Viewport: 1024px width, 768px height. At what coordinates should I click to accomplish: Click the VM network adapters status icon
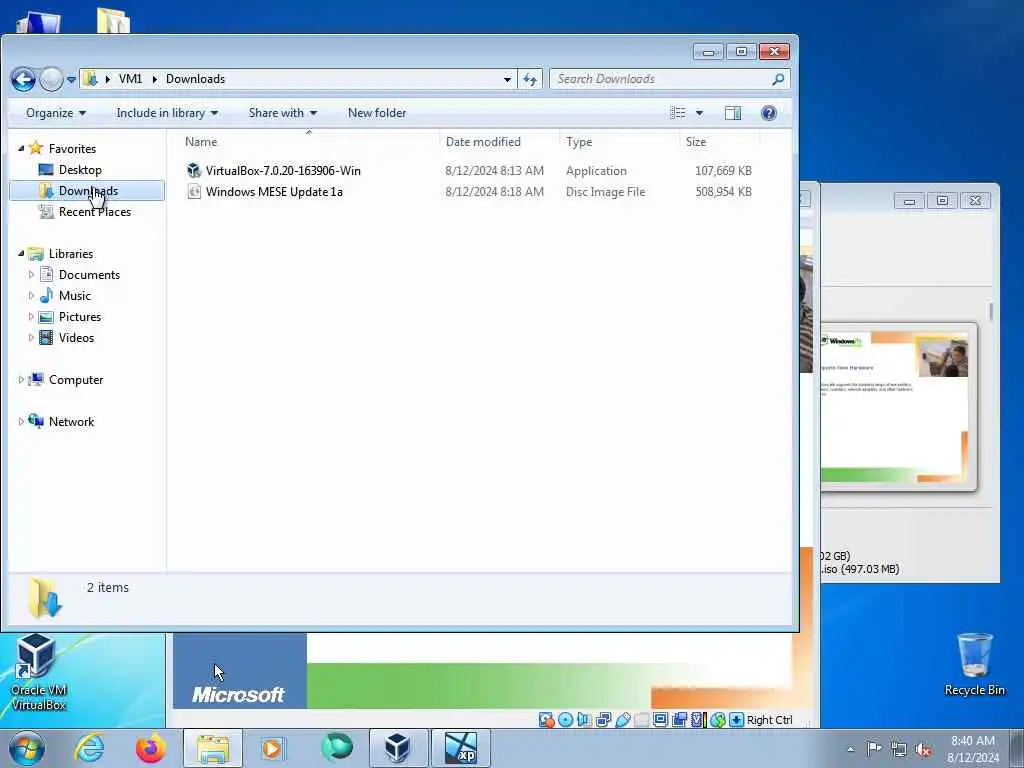(603, 720)
